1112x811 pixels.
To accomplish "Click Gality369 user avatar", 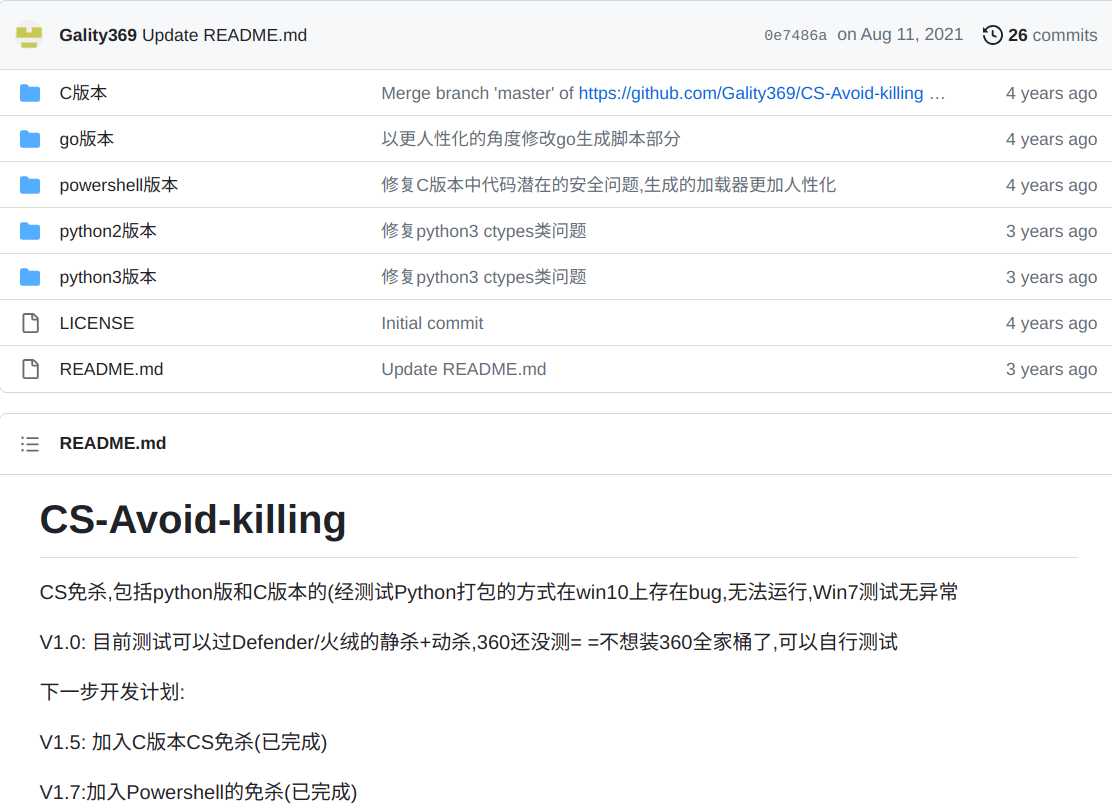I will tap(30, 35).
